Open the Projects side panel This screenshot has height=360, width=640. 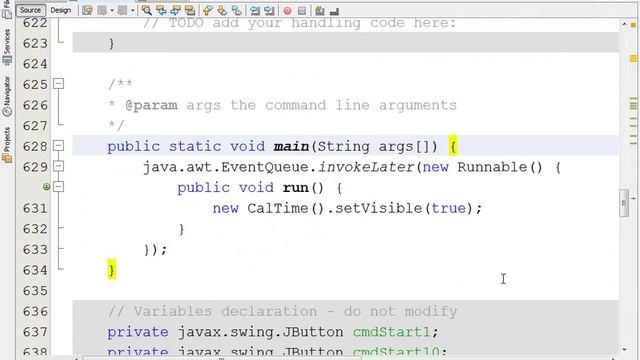[7, 144]
